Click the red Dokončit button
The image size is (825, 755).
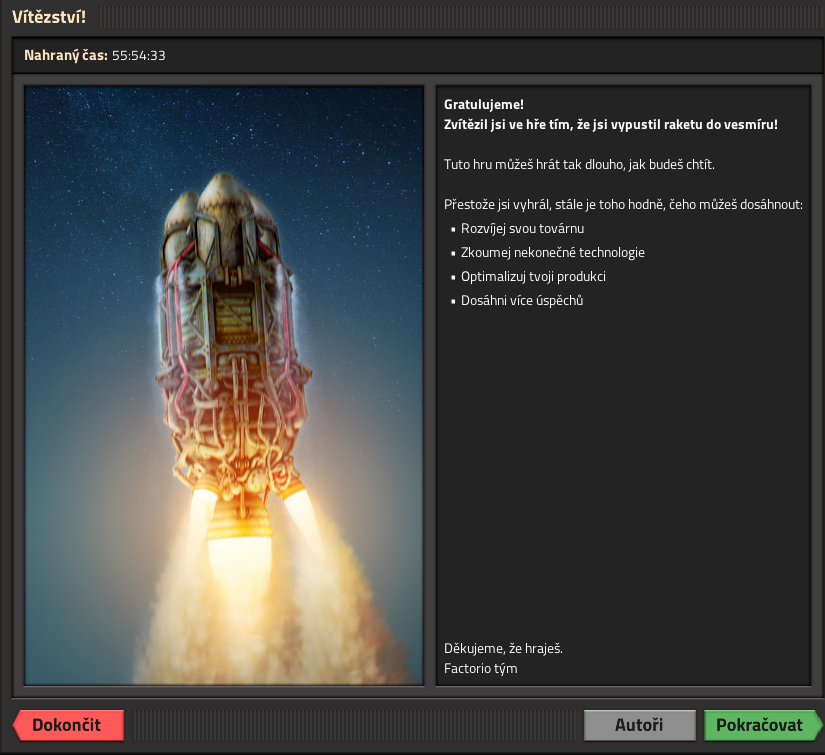[x=68, y=725]
